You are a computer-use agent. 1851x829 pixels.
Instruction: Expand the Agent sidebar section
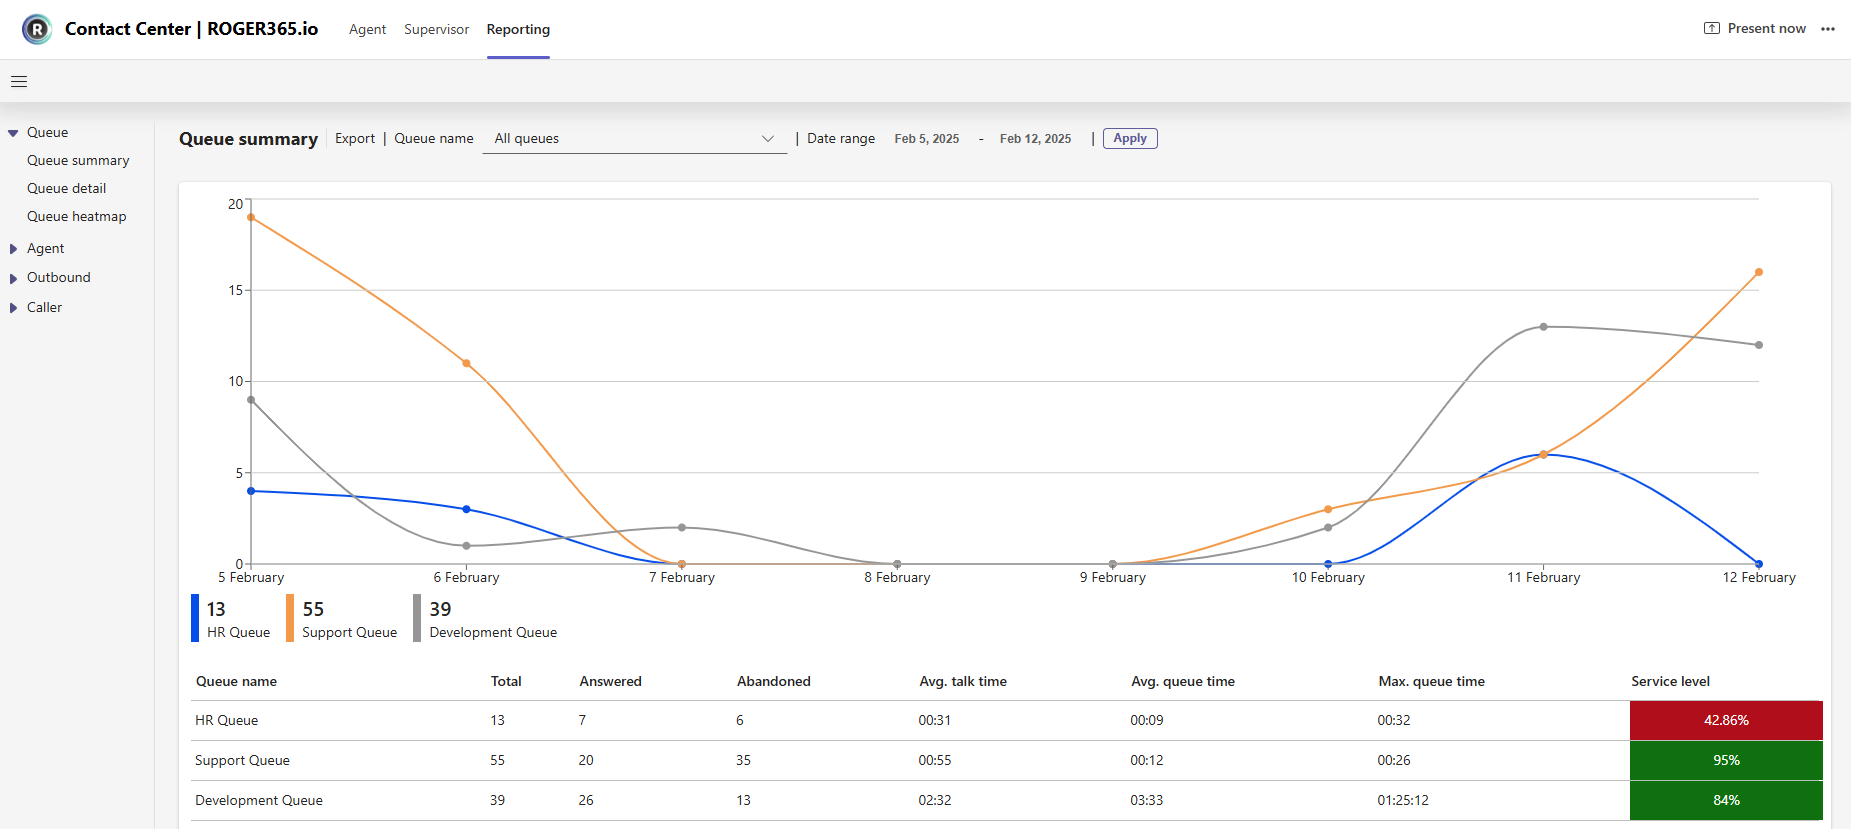[13, 249]
